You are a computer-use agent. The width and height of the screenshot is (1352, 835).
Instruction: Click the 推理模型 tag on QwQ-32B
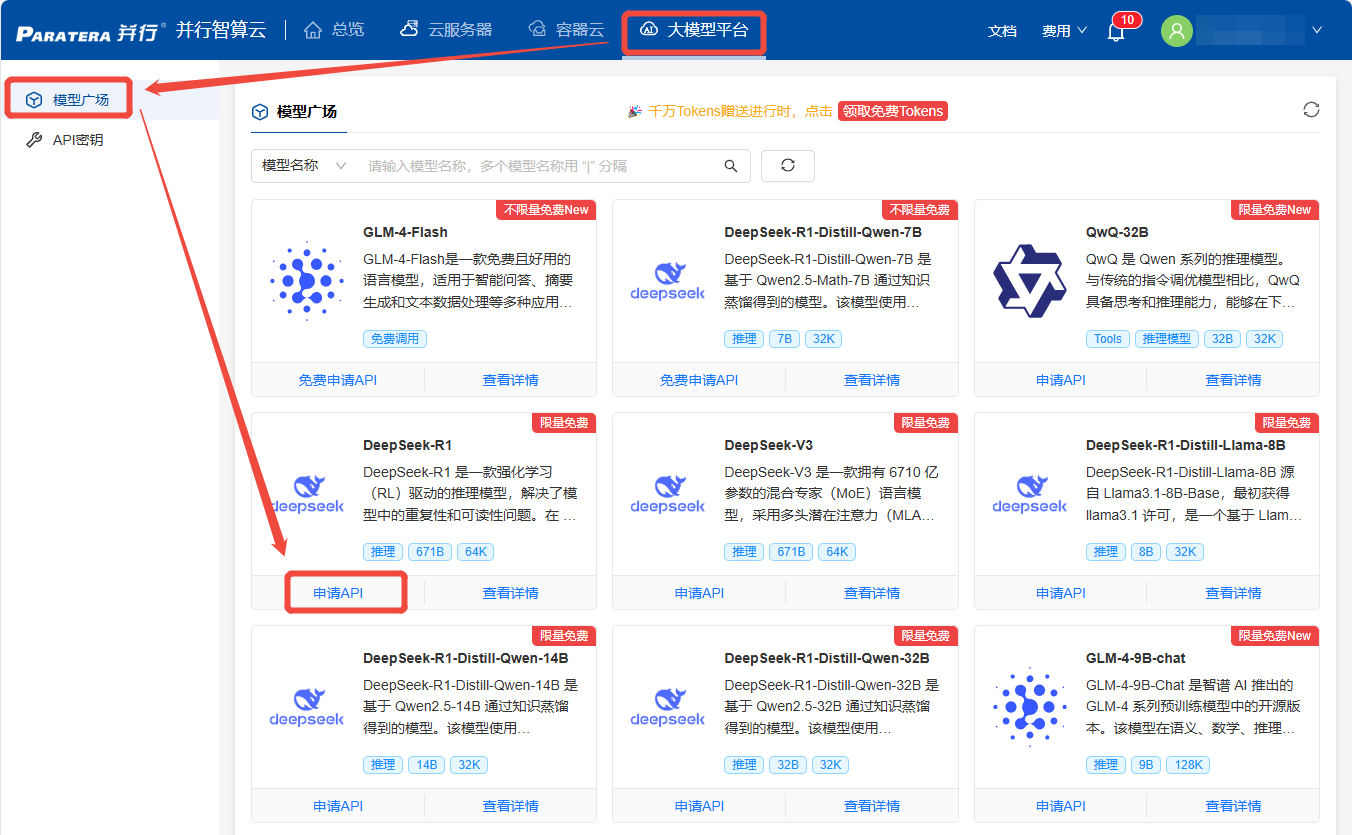point(1167,339)
